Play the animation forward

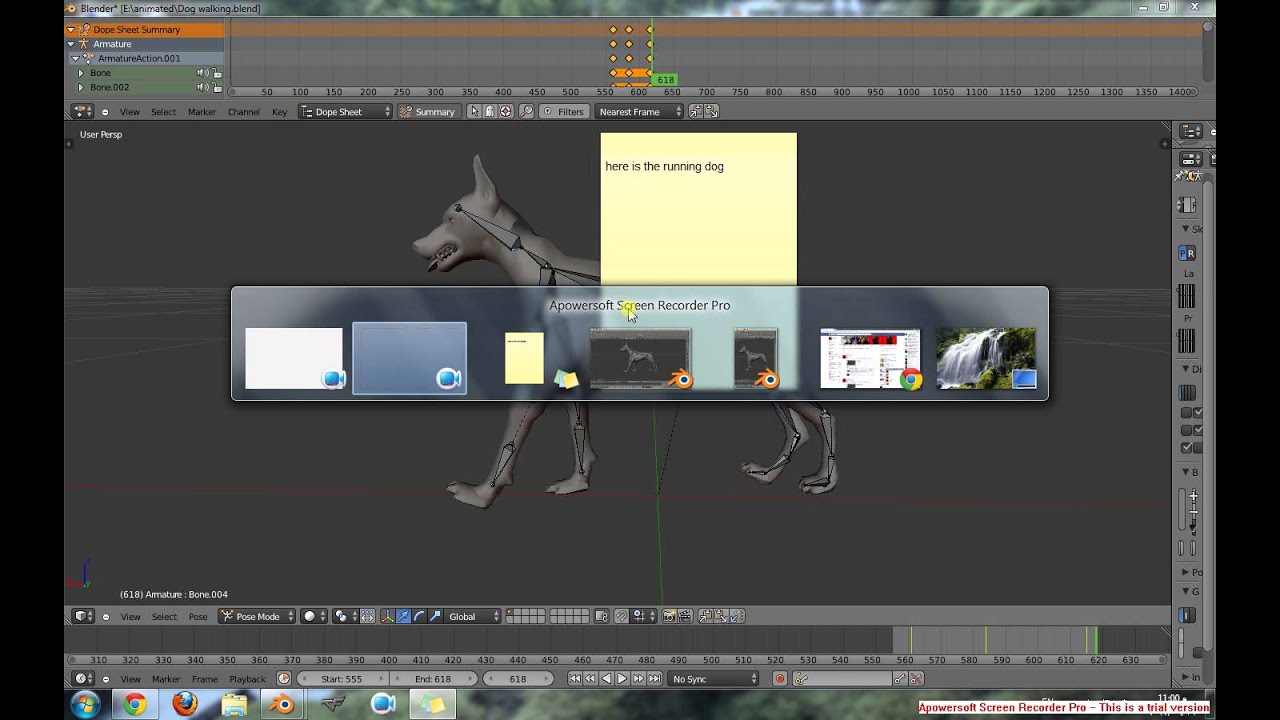622,679
